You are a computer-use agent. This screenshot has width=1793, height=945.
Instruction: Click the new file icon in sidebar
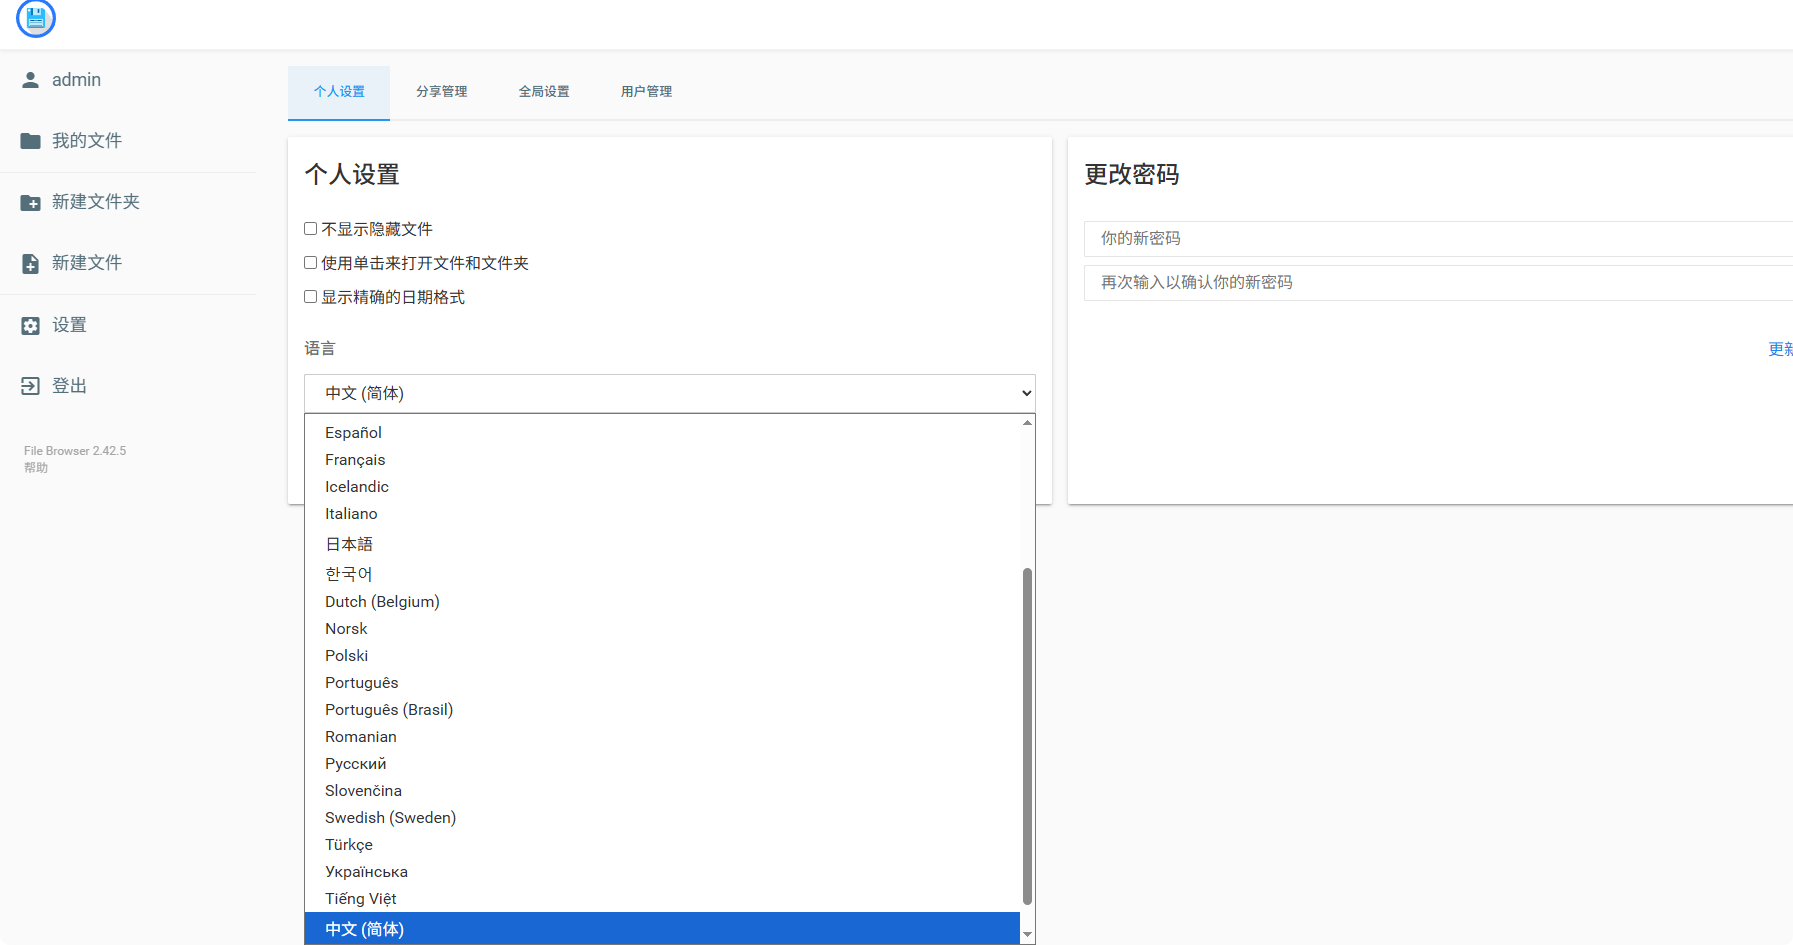click(31, 264)
